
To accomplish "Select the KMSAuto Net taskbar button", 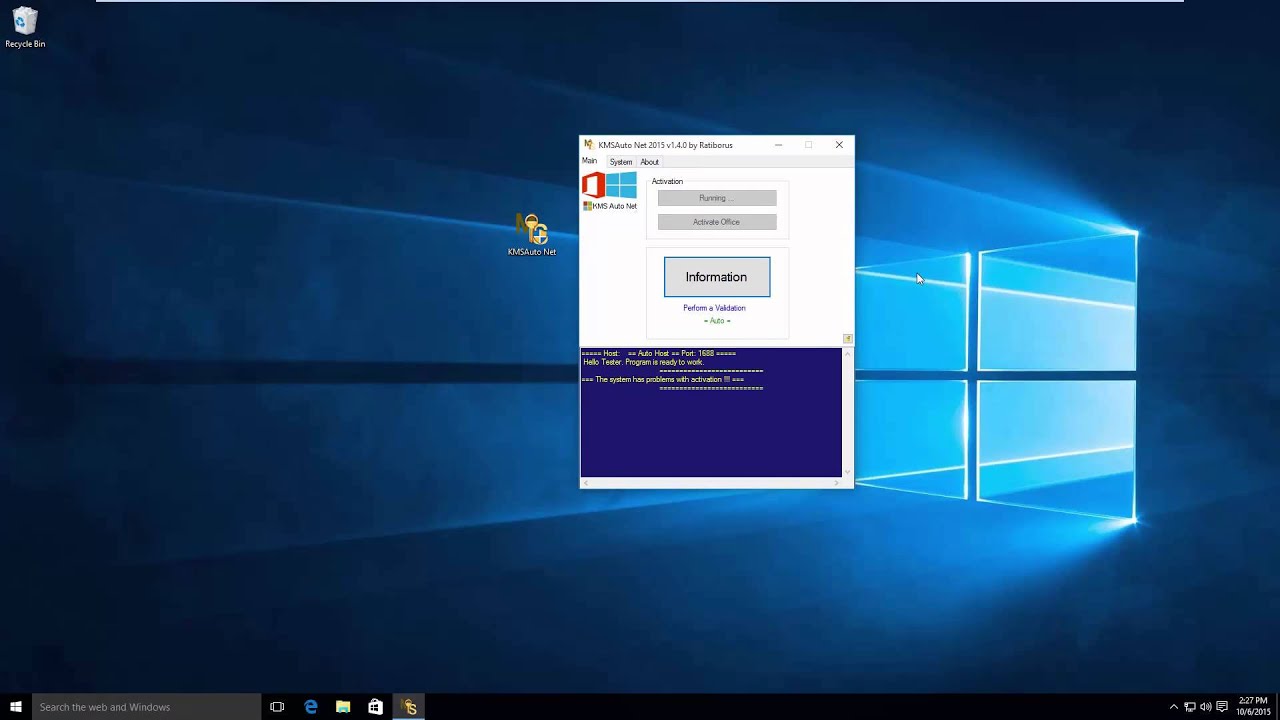I will [x=409, y=707].
